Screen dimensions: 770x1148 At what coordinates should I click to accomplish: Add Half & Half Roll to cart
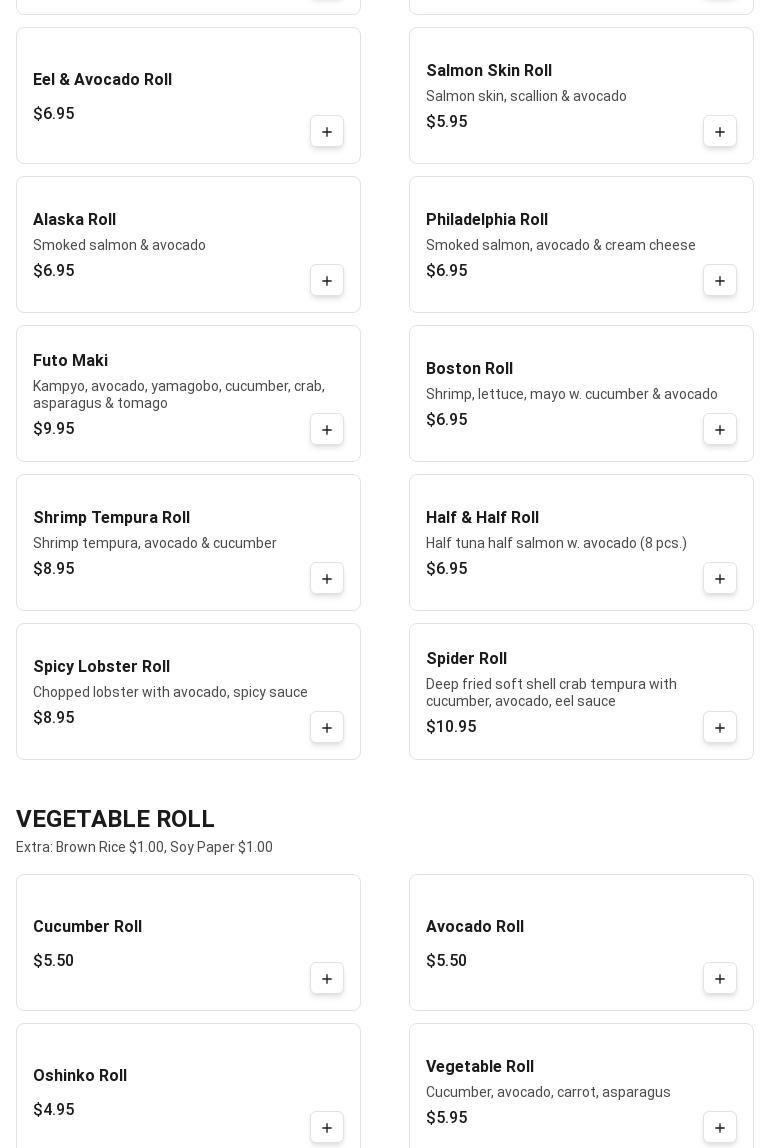tap(720, 579)
